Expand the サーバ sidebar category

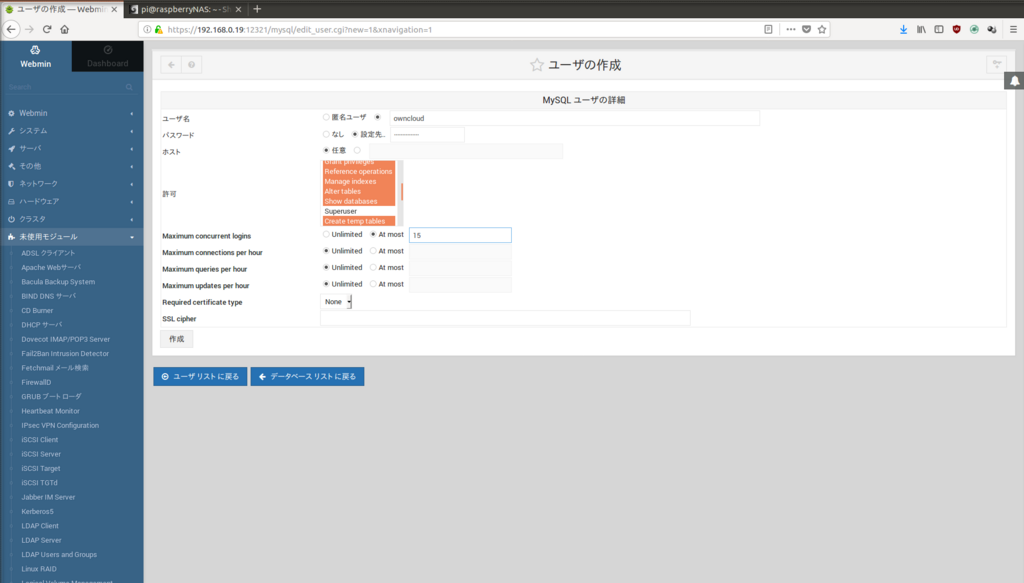click(x=72, y=149)
